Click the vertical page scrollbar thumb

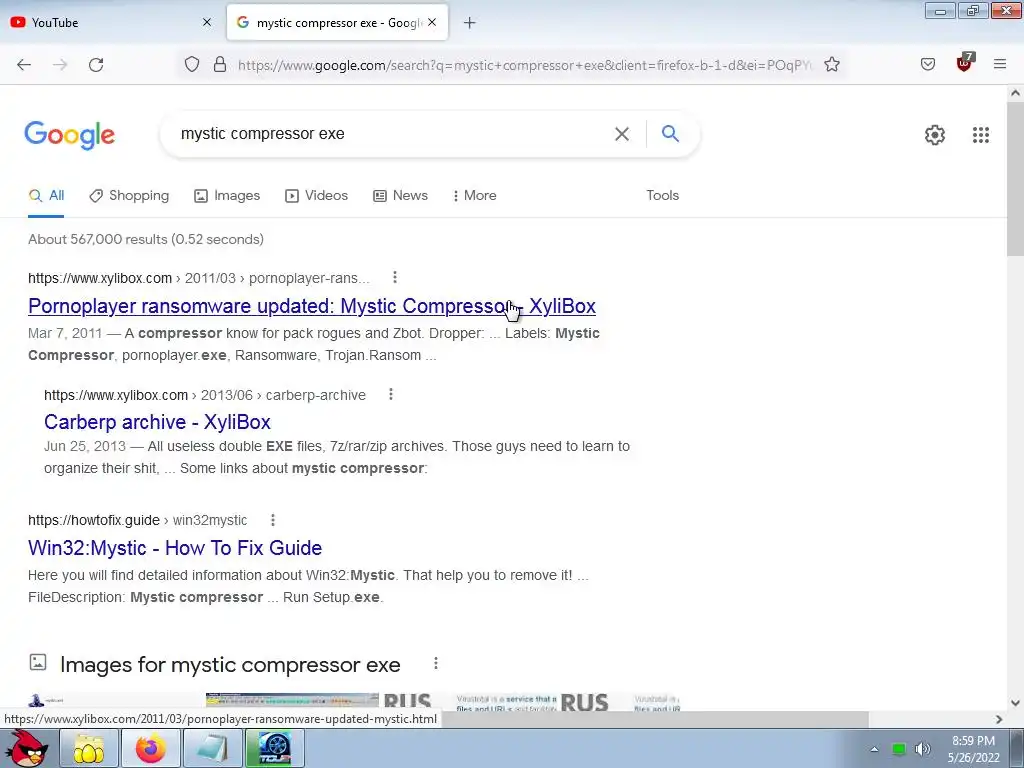coord(1015,181)
